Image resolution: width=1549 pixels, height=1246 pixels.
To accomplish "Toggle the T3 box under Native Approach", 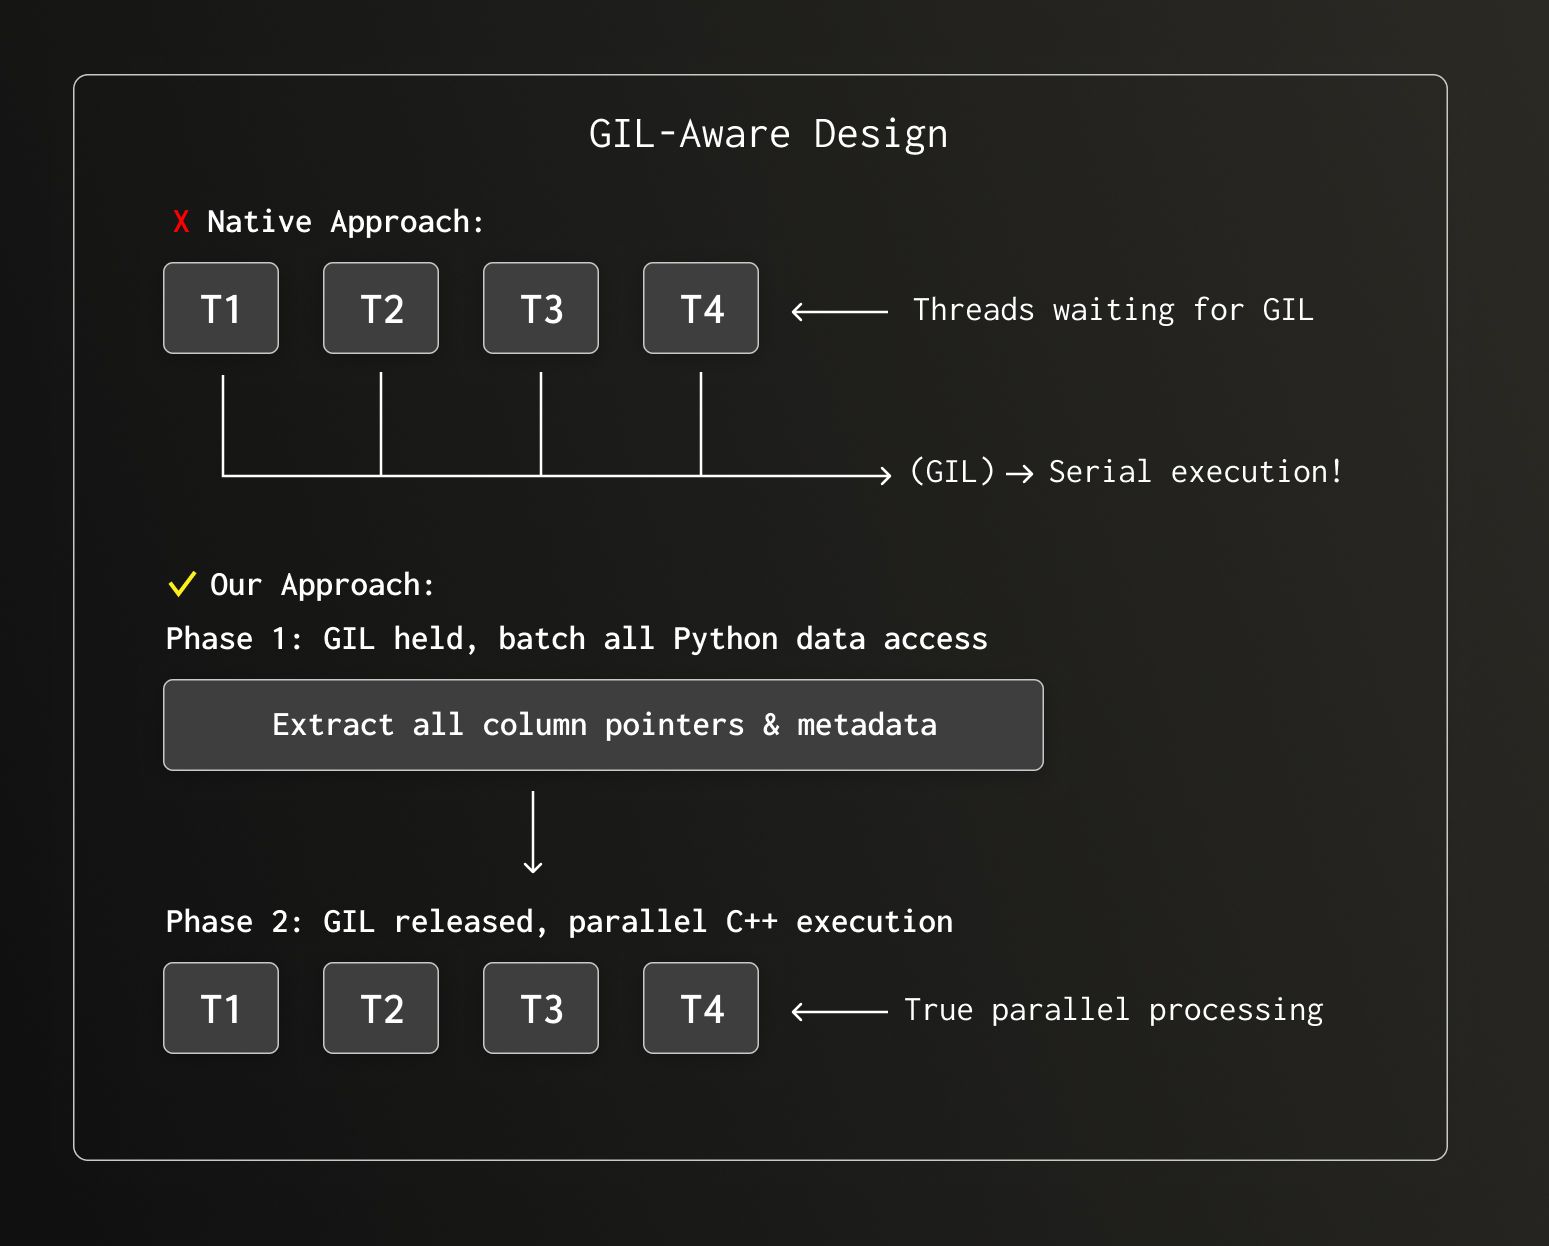I will click(x=541, y=308).
